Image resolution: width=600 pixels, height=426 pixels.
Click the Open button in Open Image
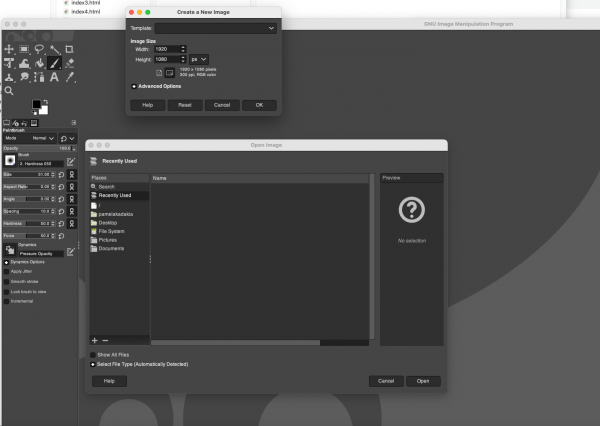pos(423,381)
